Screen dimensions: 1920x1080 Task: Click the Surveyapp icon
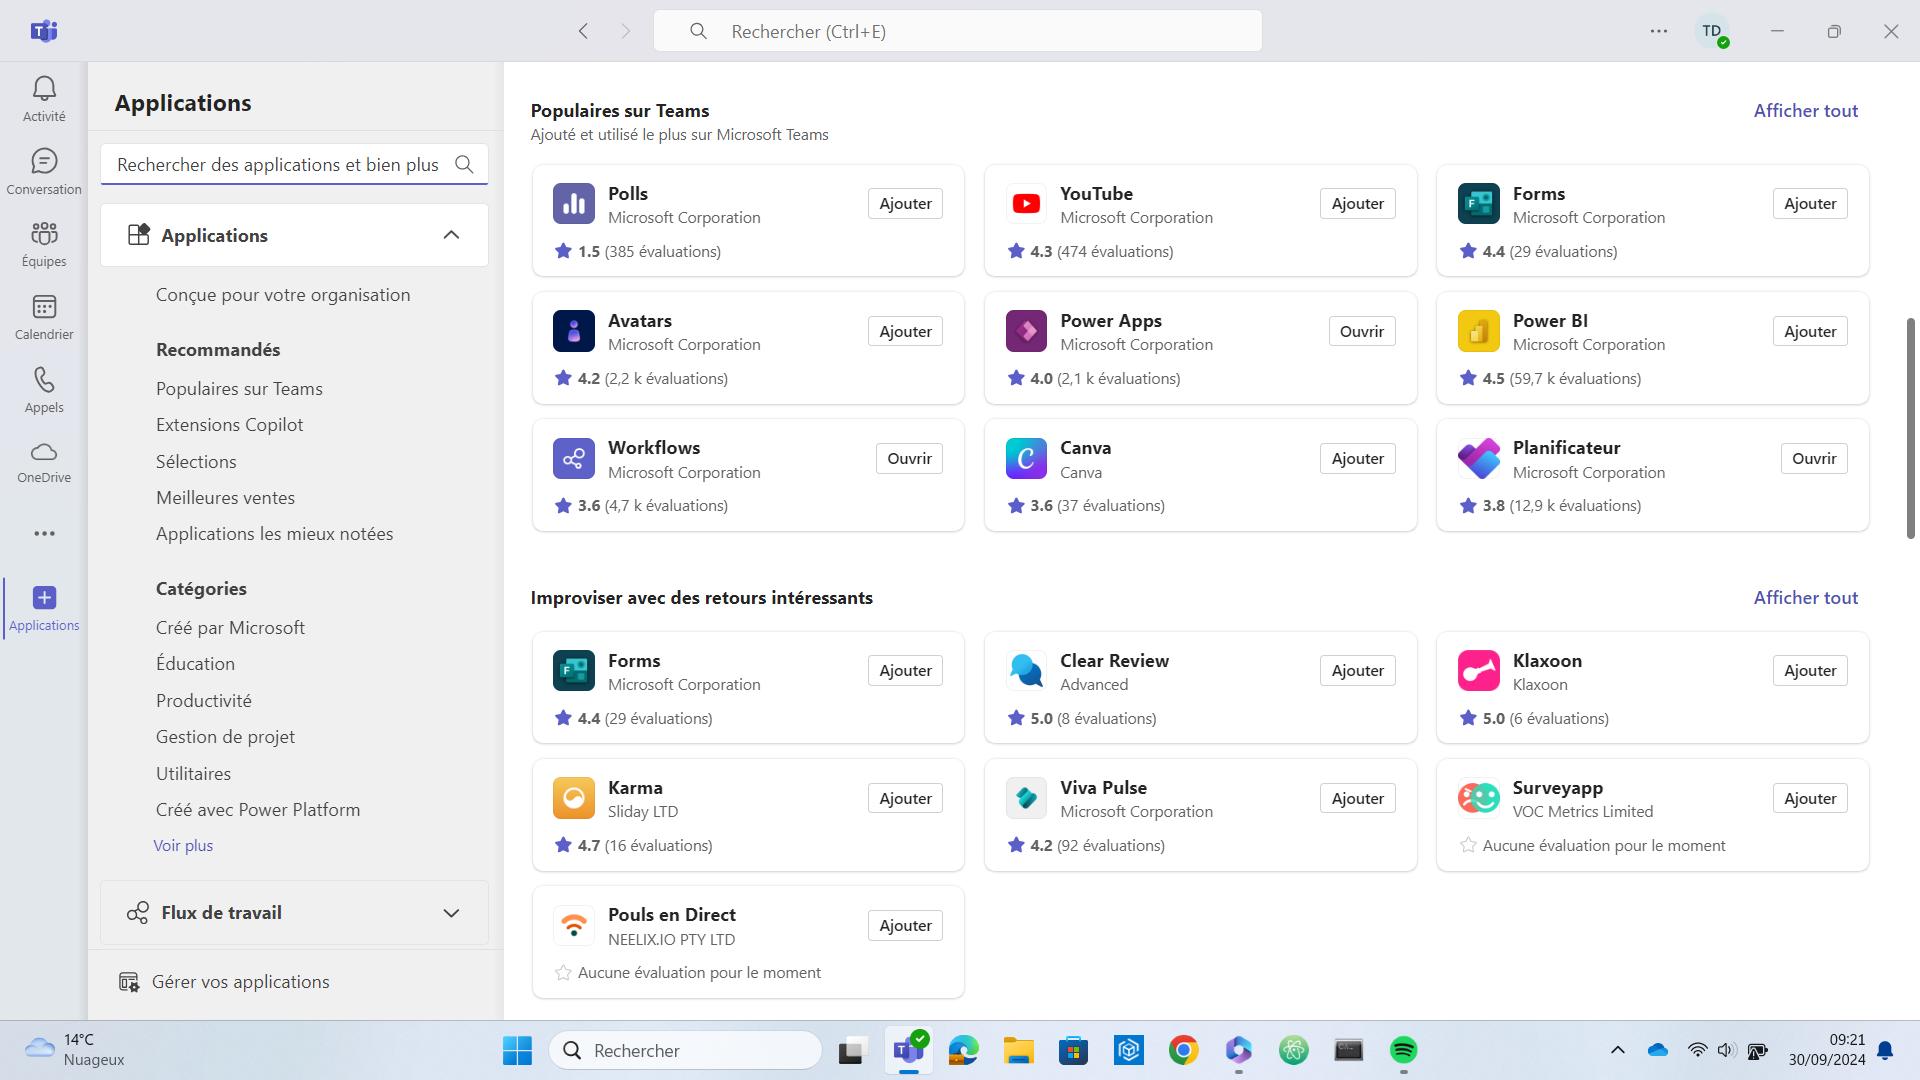1478,798
